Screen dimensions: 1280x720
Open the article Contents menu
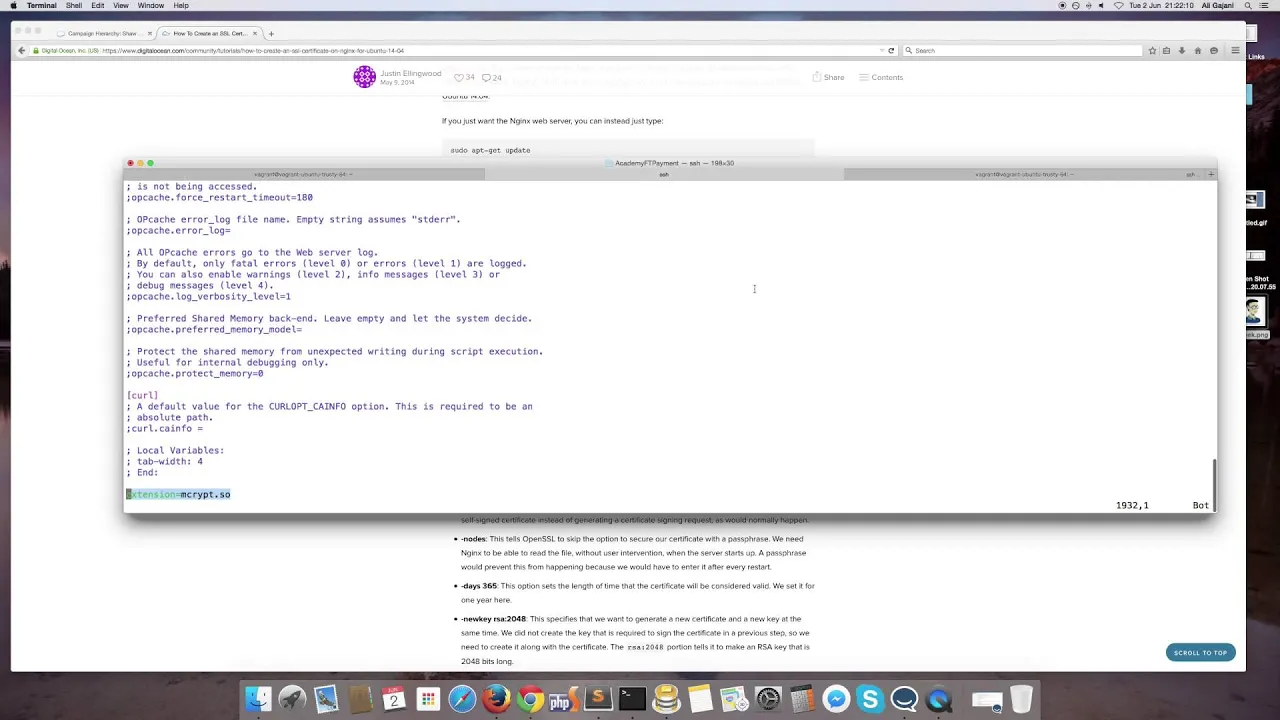point(881,77)
